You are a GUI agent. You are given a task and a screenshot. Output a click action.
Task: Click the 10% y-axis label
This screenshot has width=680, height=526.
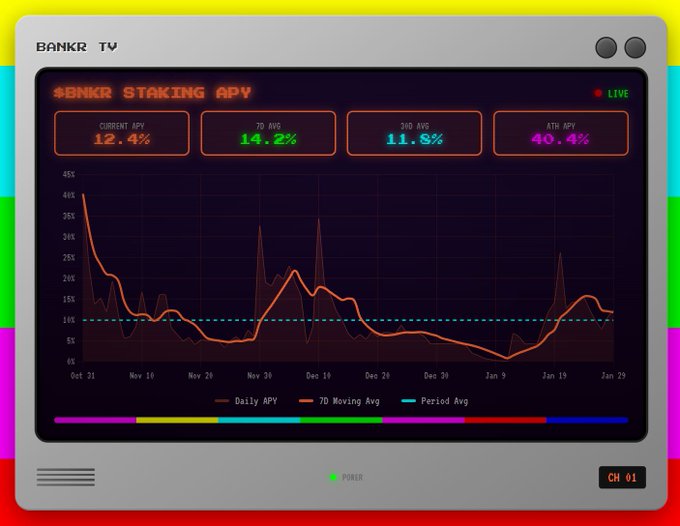pyautogui.click(x=69, y=320)
